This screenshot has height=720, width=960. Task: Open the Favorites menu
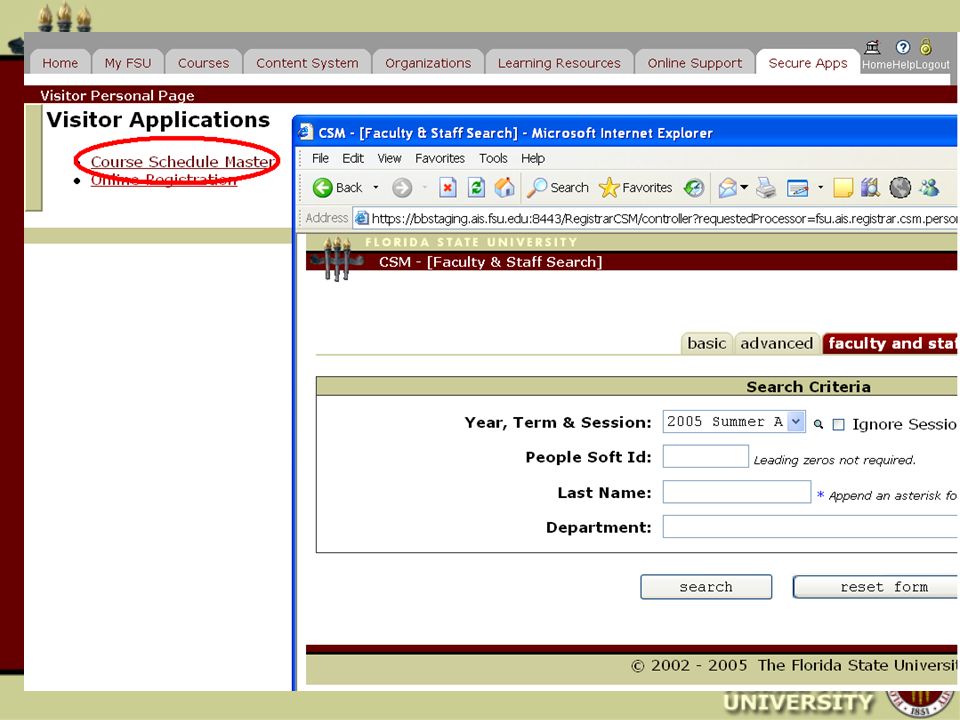click(x=440, y=159)
